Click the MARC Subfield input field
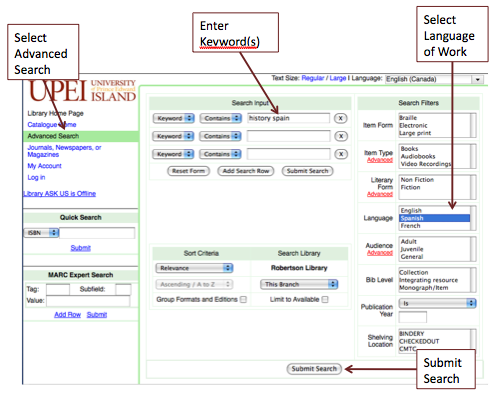Viewport: 502px width, 399px height. (x=123, y=289)
